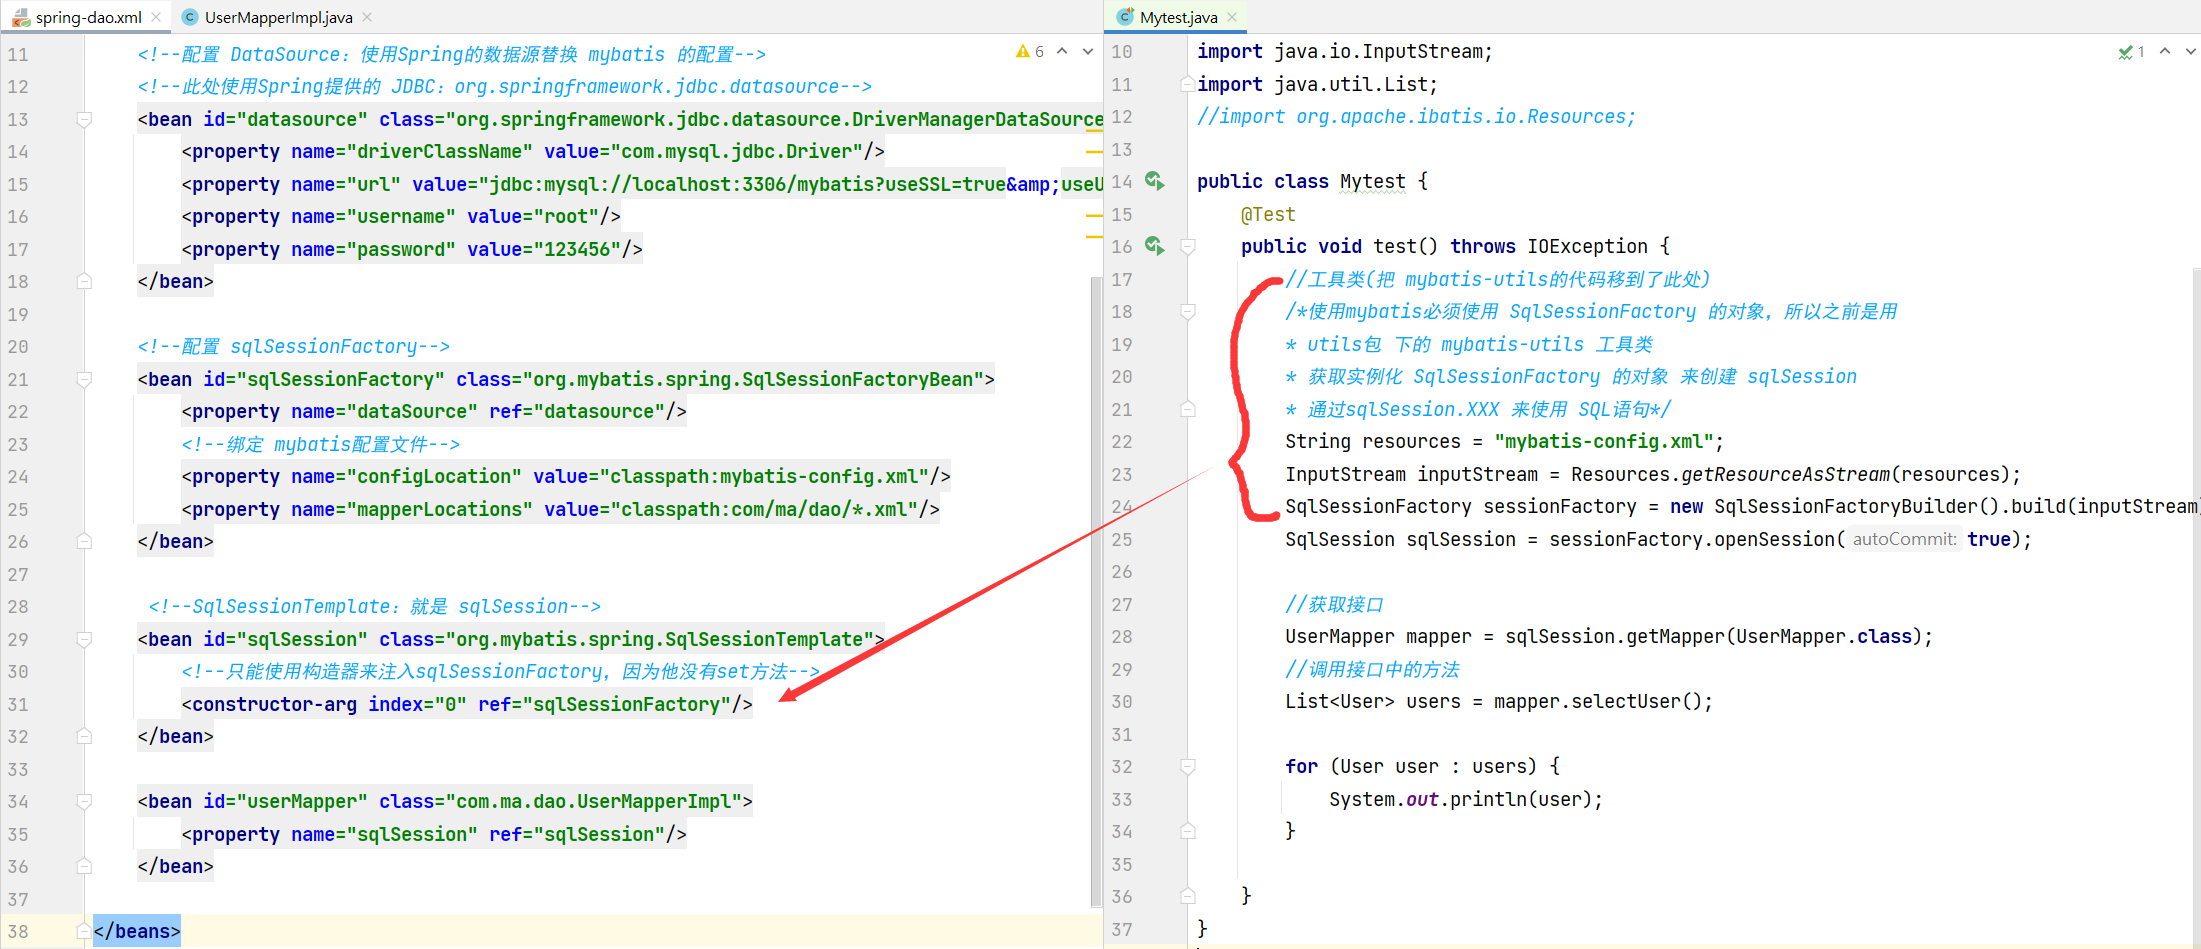
Task: Click the DriverManagerDataSource bean declaration
Action: 620,120
